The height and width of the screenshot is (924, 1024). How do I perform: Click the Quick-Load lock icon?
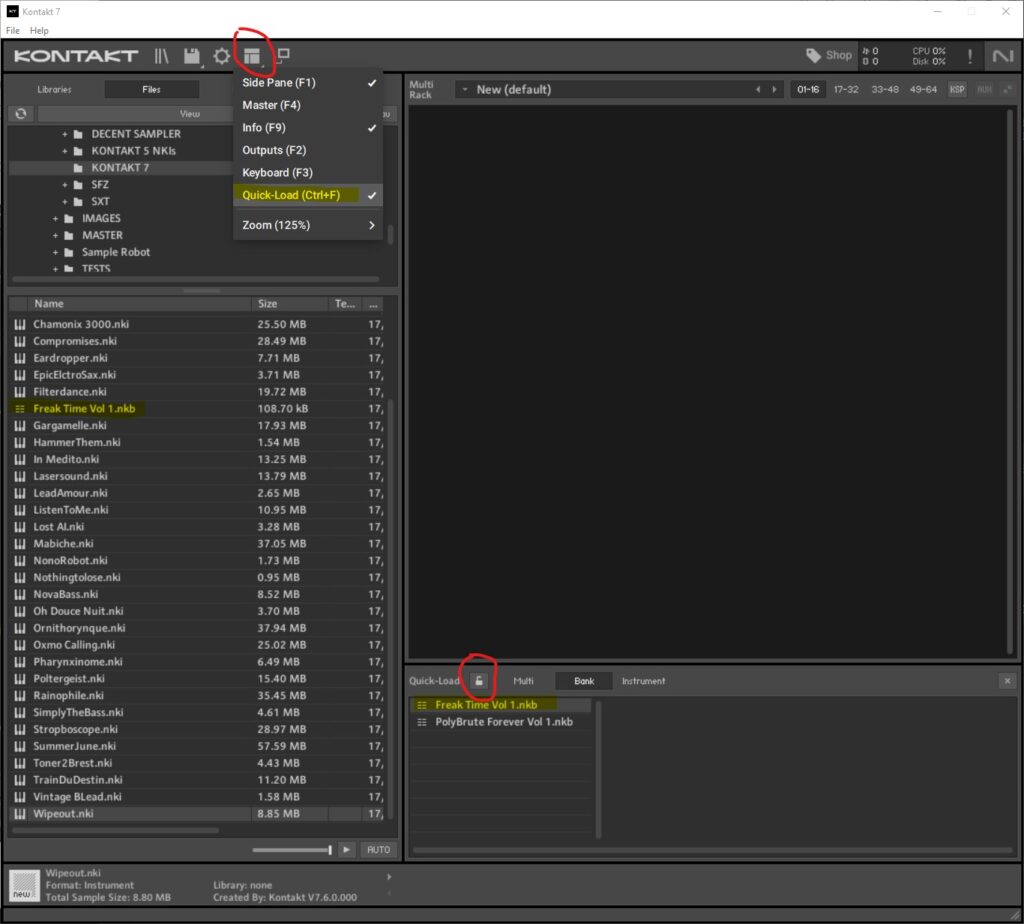pyautogui.click(x=480, y=681)
